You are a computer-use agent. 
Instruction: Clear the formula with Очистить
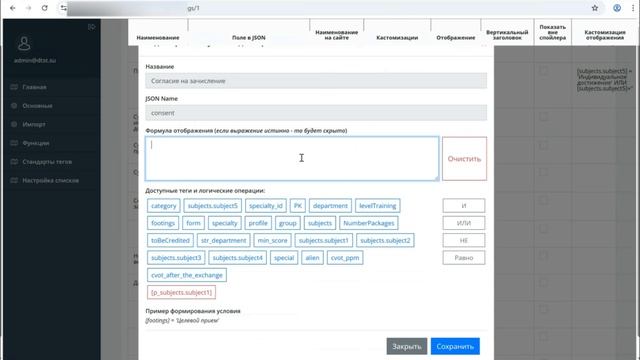(464, 159)
